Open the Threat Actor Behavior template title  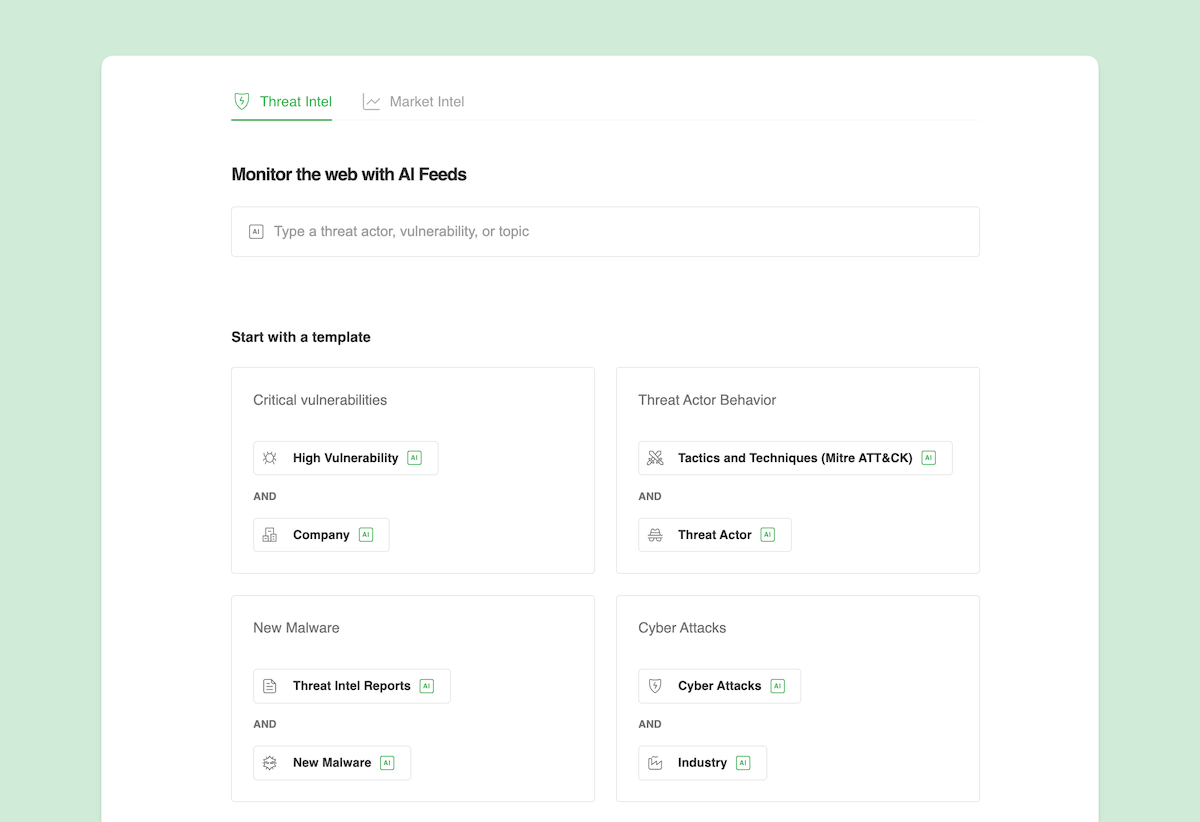coord(707,400)
